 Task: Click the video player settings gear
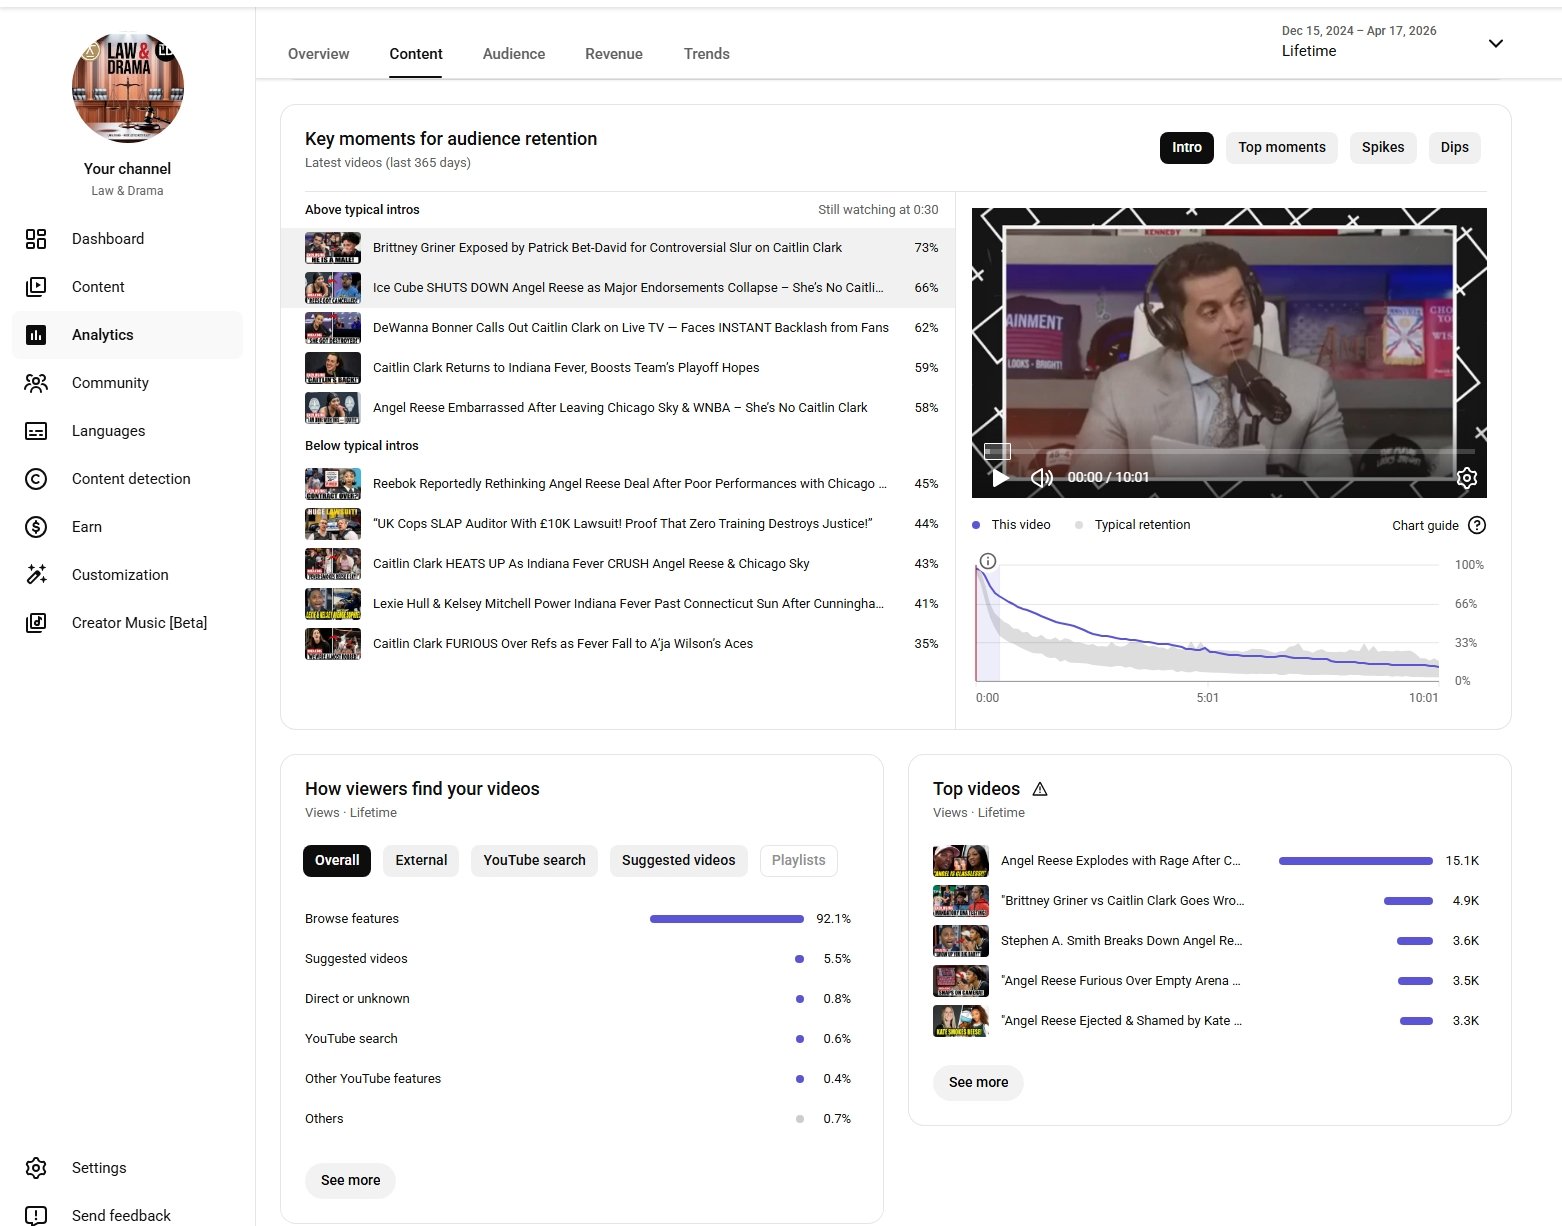1466,478
